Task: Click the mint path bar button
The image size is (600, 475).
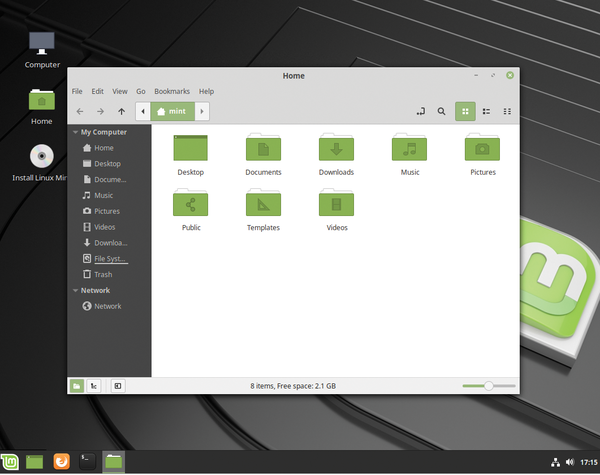Action: (172, 111)
